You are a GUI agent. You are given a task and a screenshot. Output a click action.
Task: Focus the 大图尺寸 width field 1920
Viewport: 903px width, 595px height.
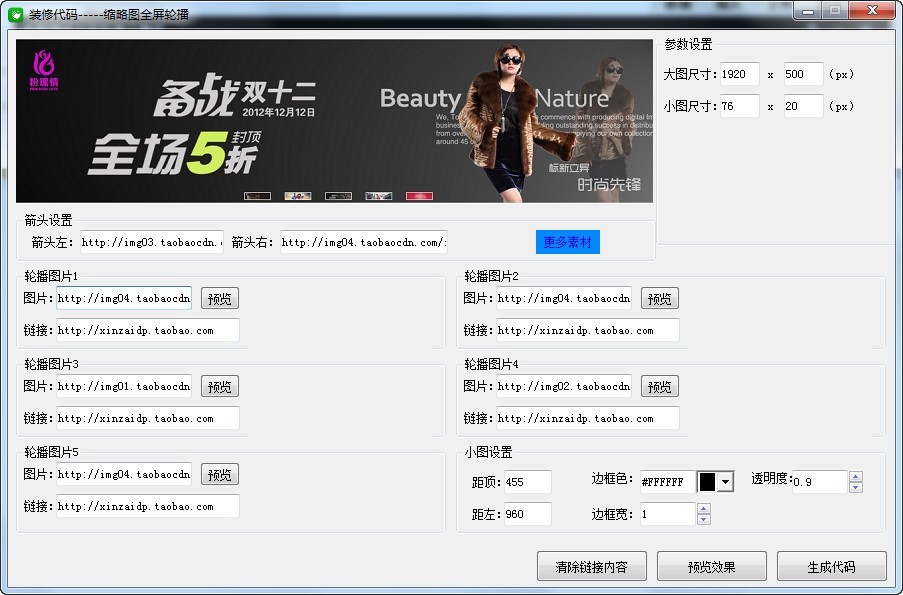[739, 74]
